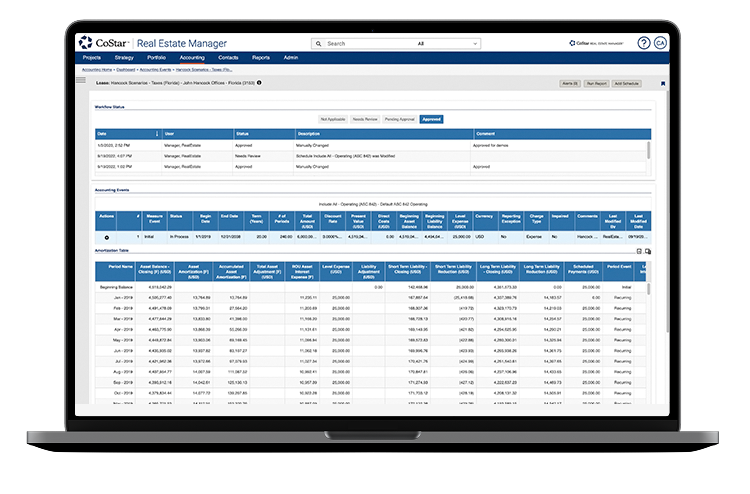Image resolution: width=750 pixels, height=494 pixels.
Task: Select the Needs Review workflow status
Action: click(x=365, y=119)
